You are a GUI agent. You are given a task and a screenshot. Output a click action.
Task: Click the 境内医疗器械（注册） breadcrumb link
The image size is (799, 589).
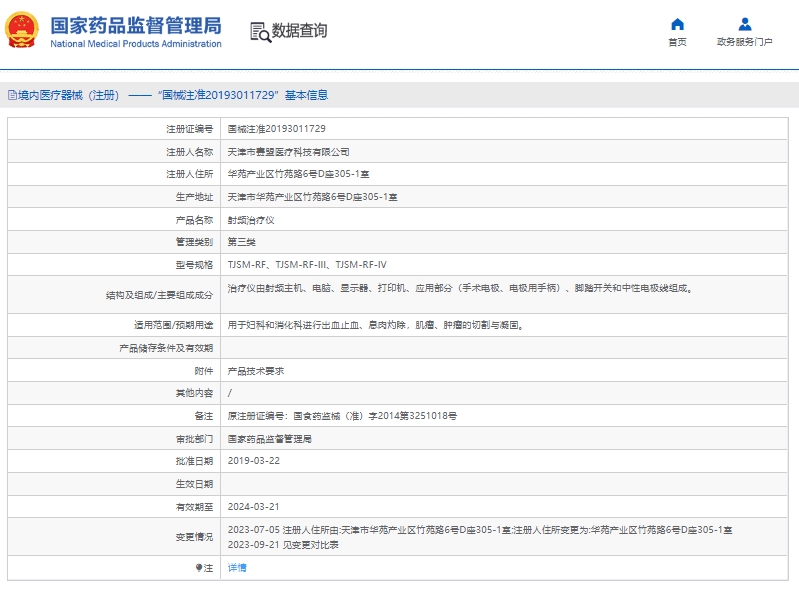click(x=68, y=95)
